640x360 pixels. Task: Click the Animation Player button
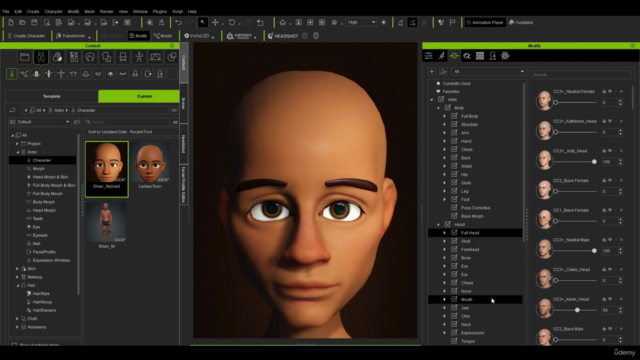coord(485,22)
